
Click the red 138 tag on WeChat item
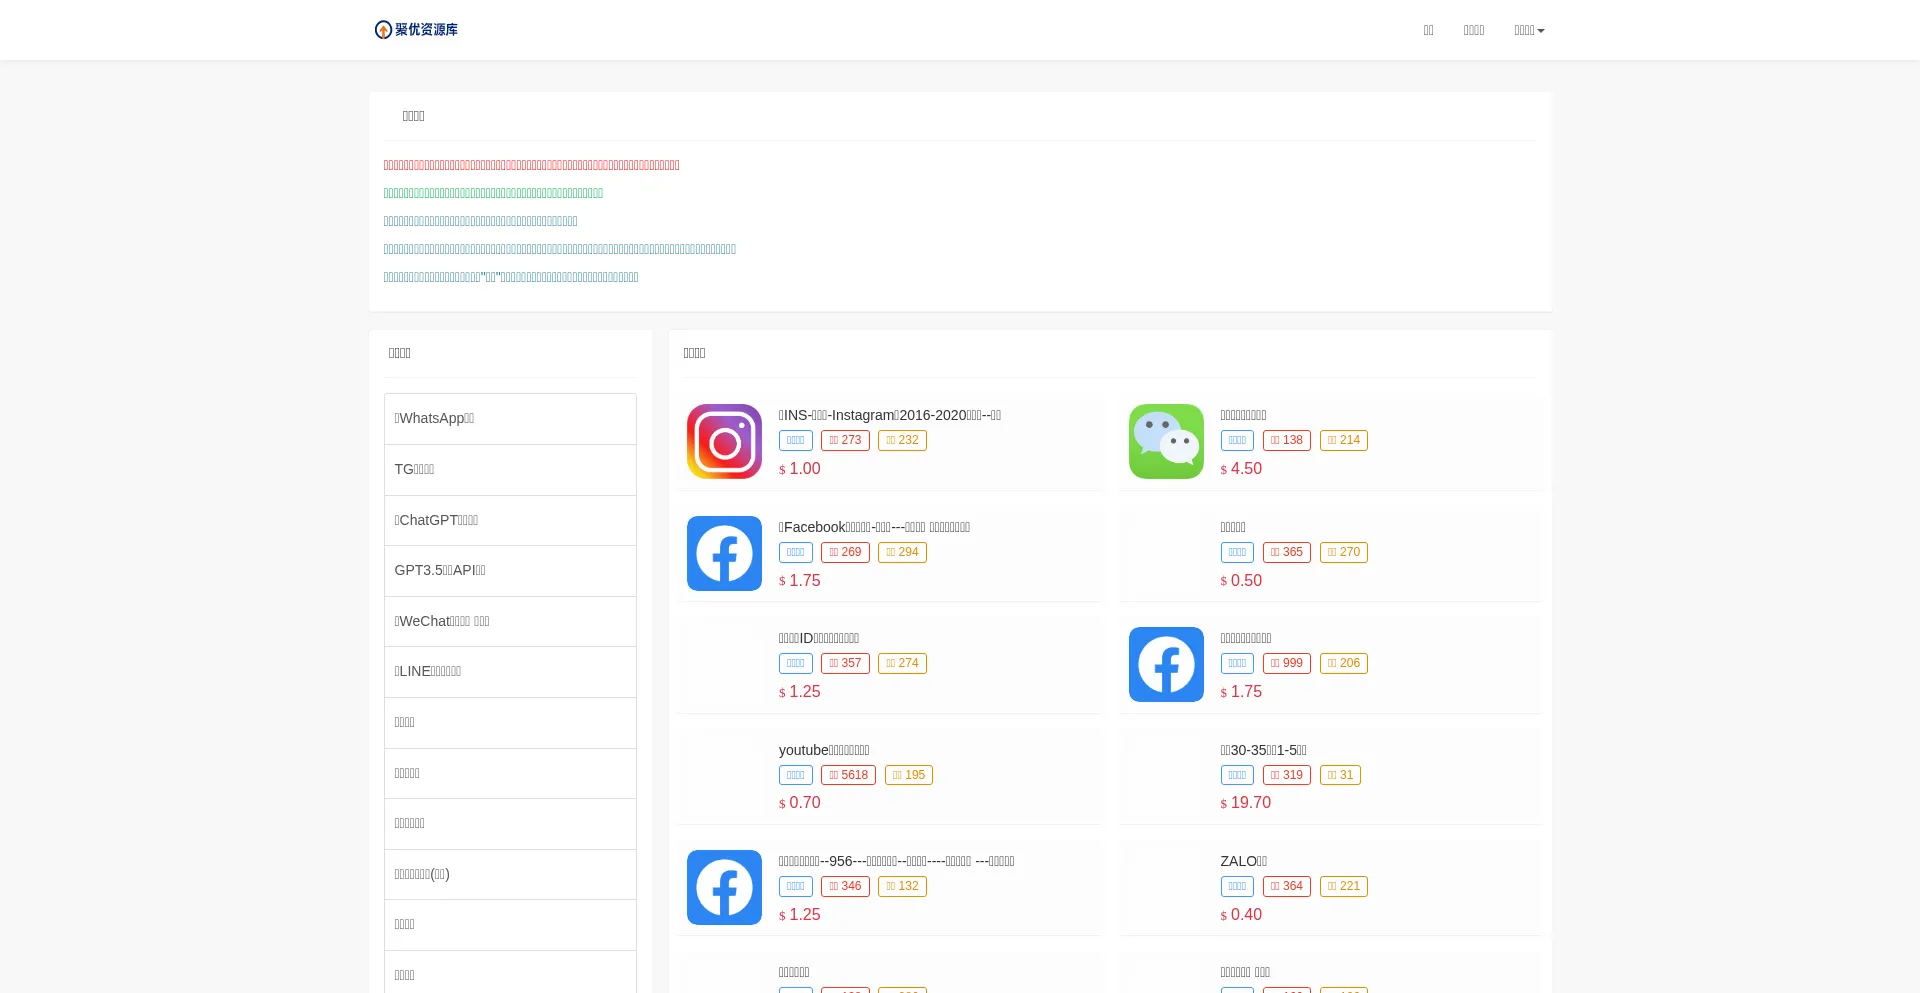(x=1286, y=440)
